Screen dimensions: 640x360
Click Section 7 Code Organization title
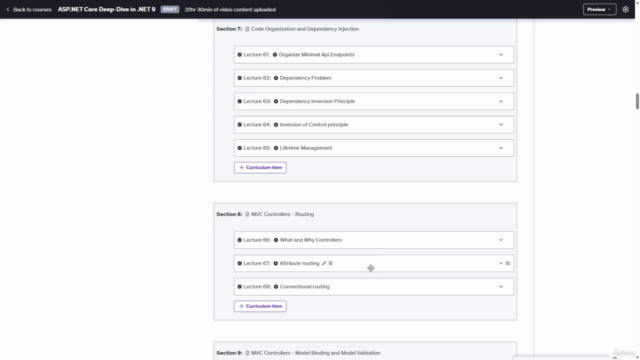tap(305, 29)
